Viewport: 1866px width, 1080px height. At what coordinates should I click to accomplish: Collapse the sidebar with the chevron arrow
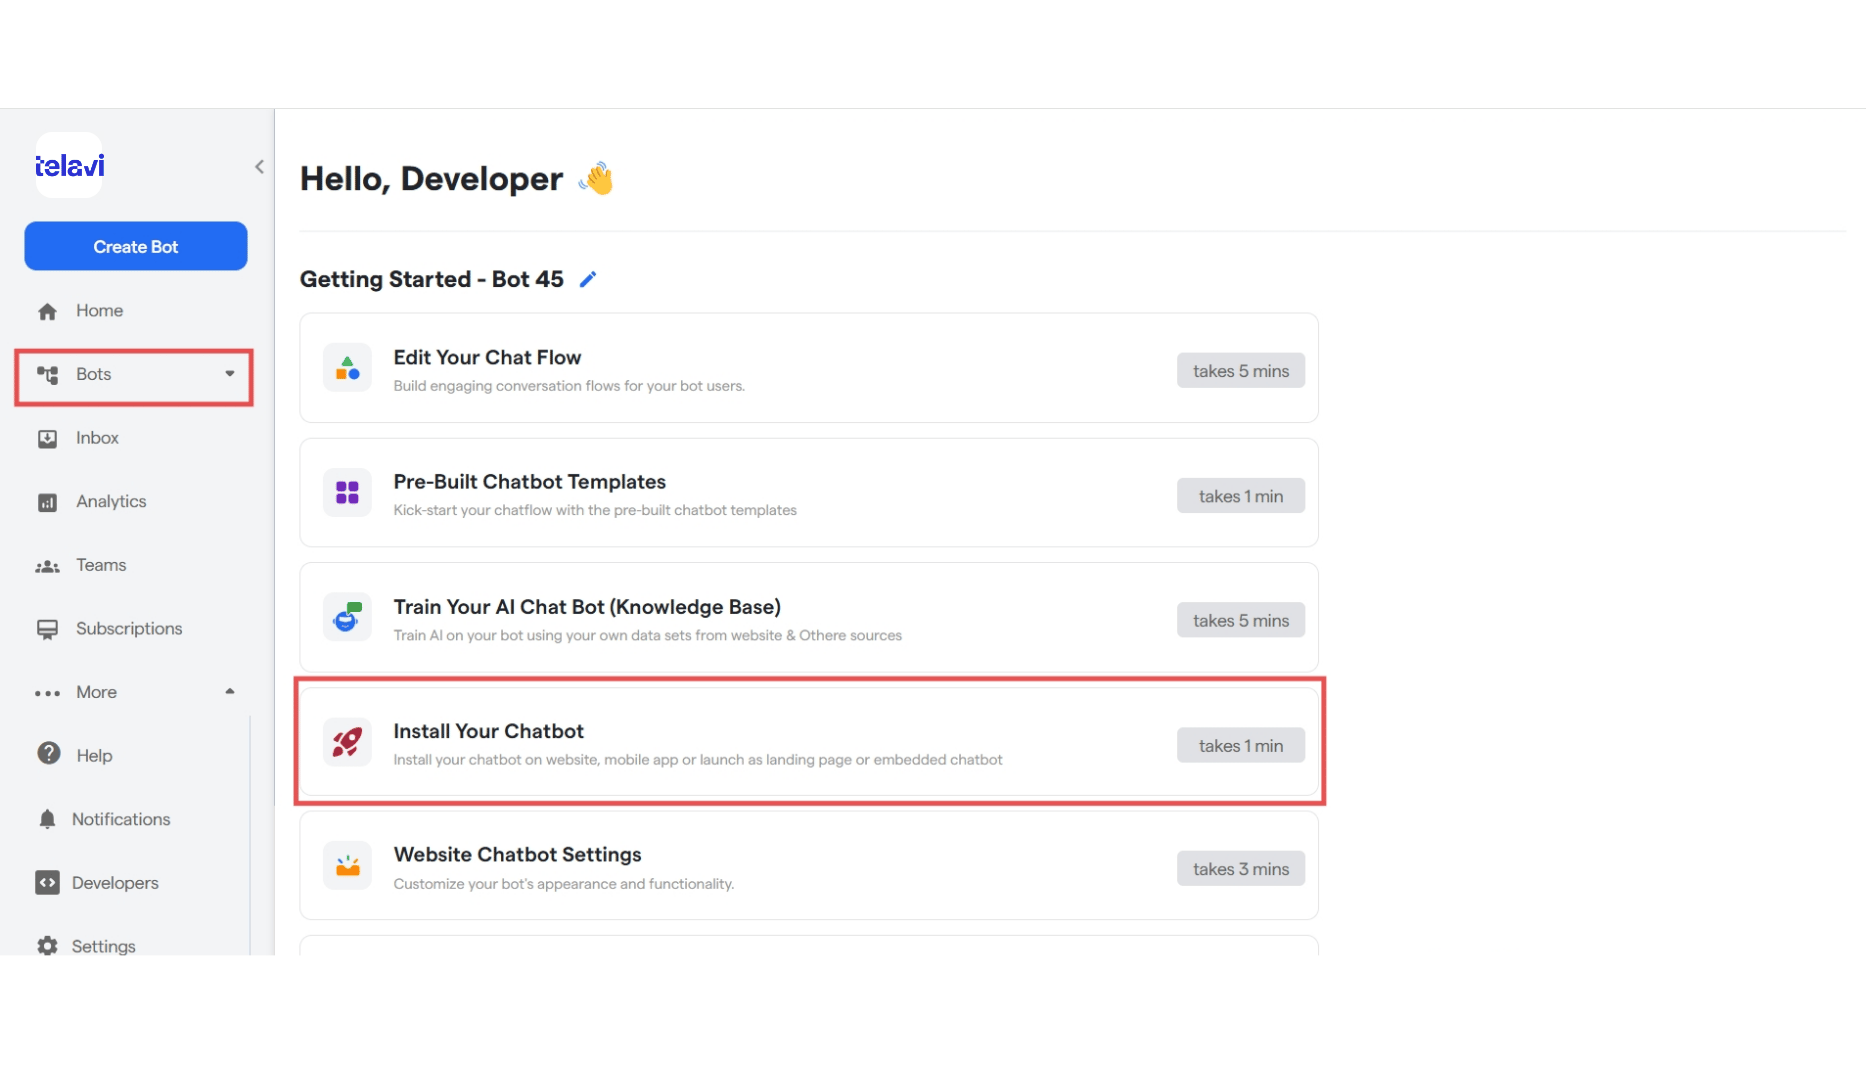click(259, 167)
